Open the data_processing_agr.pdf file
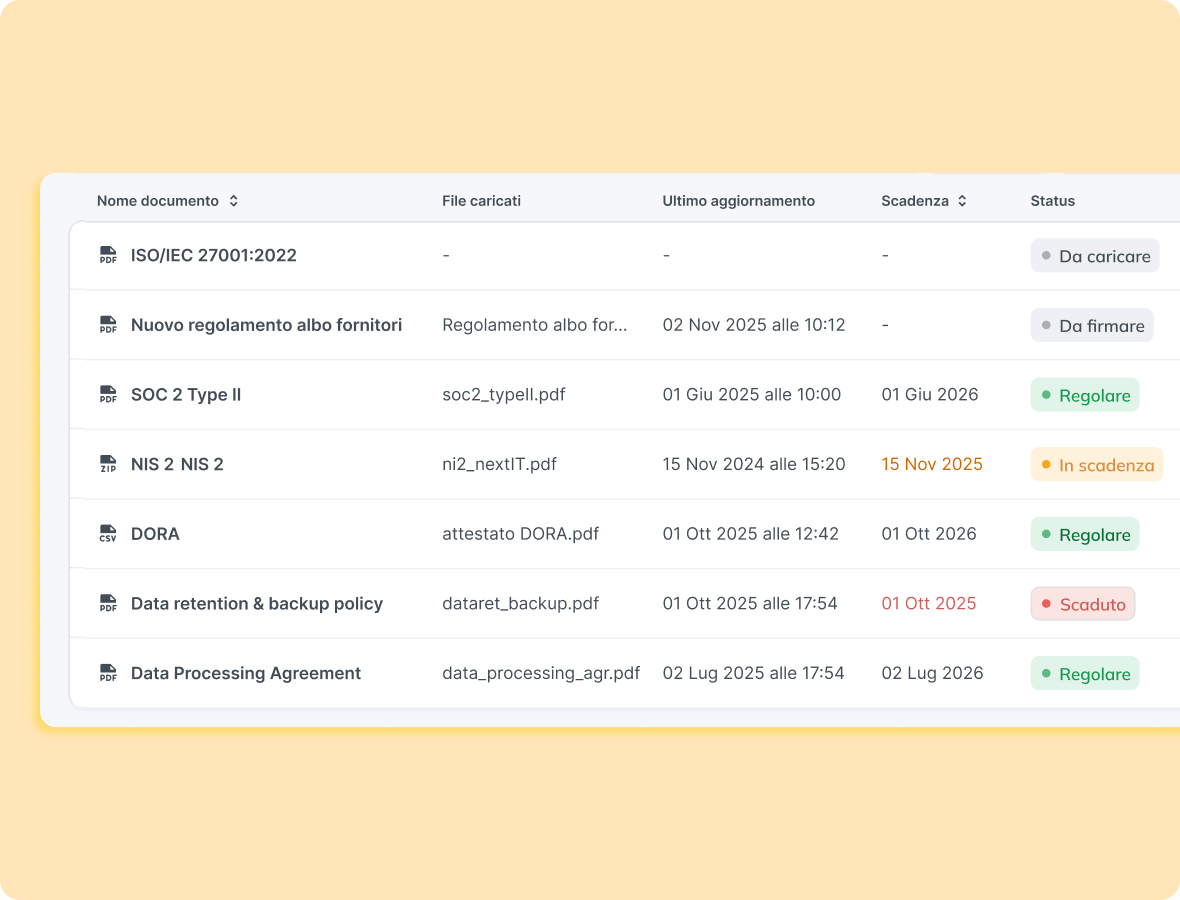 pyautogui.click(x=541, y=673)
